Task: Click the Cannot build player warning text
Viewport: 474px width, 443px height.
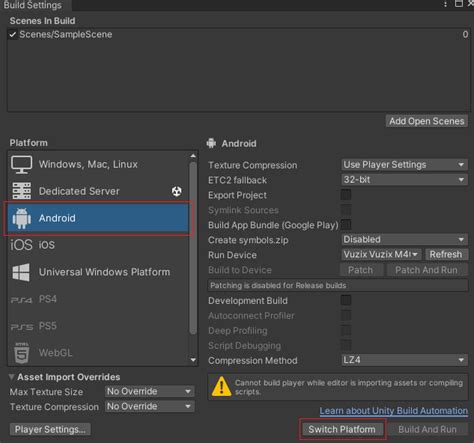Action: (x=349, y=387)
